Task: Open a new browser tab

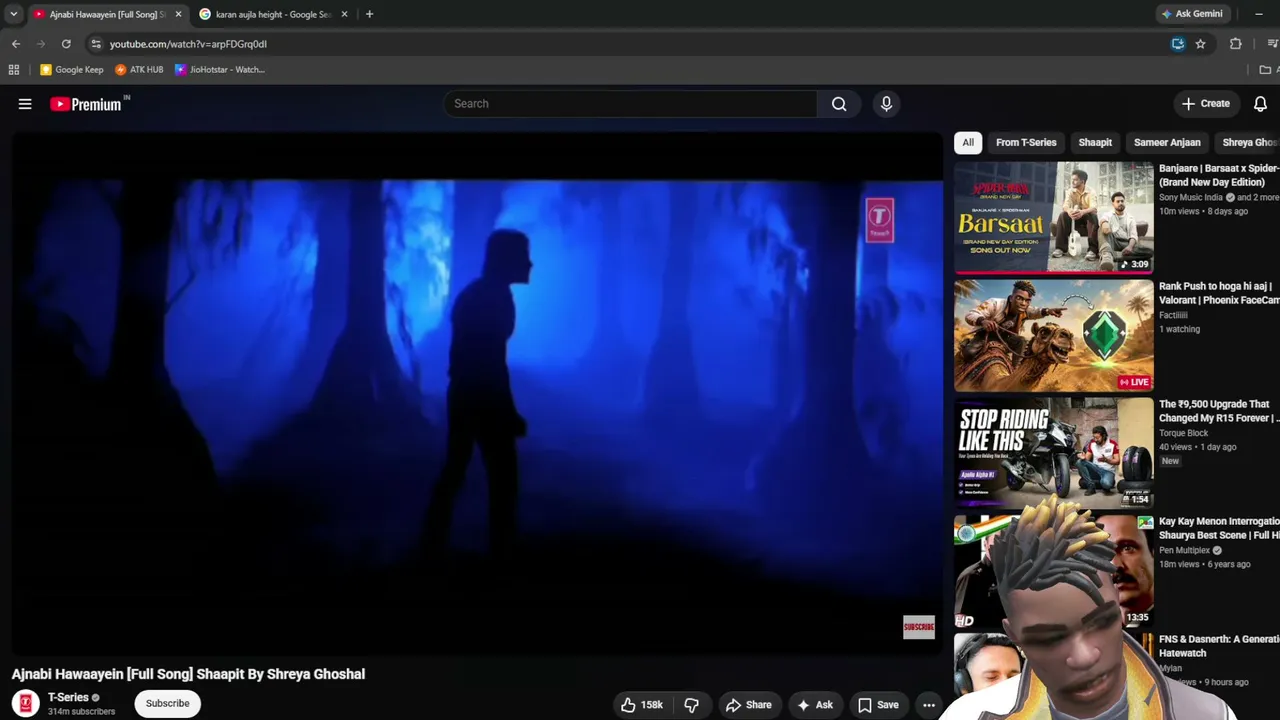Action: click(x=369, y=14)
